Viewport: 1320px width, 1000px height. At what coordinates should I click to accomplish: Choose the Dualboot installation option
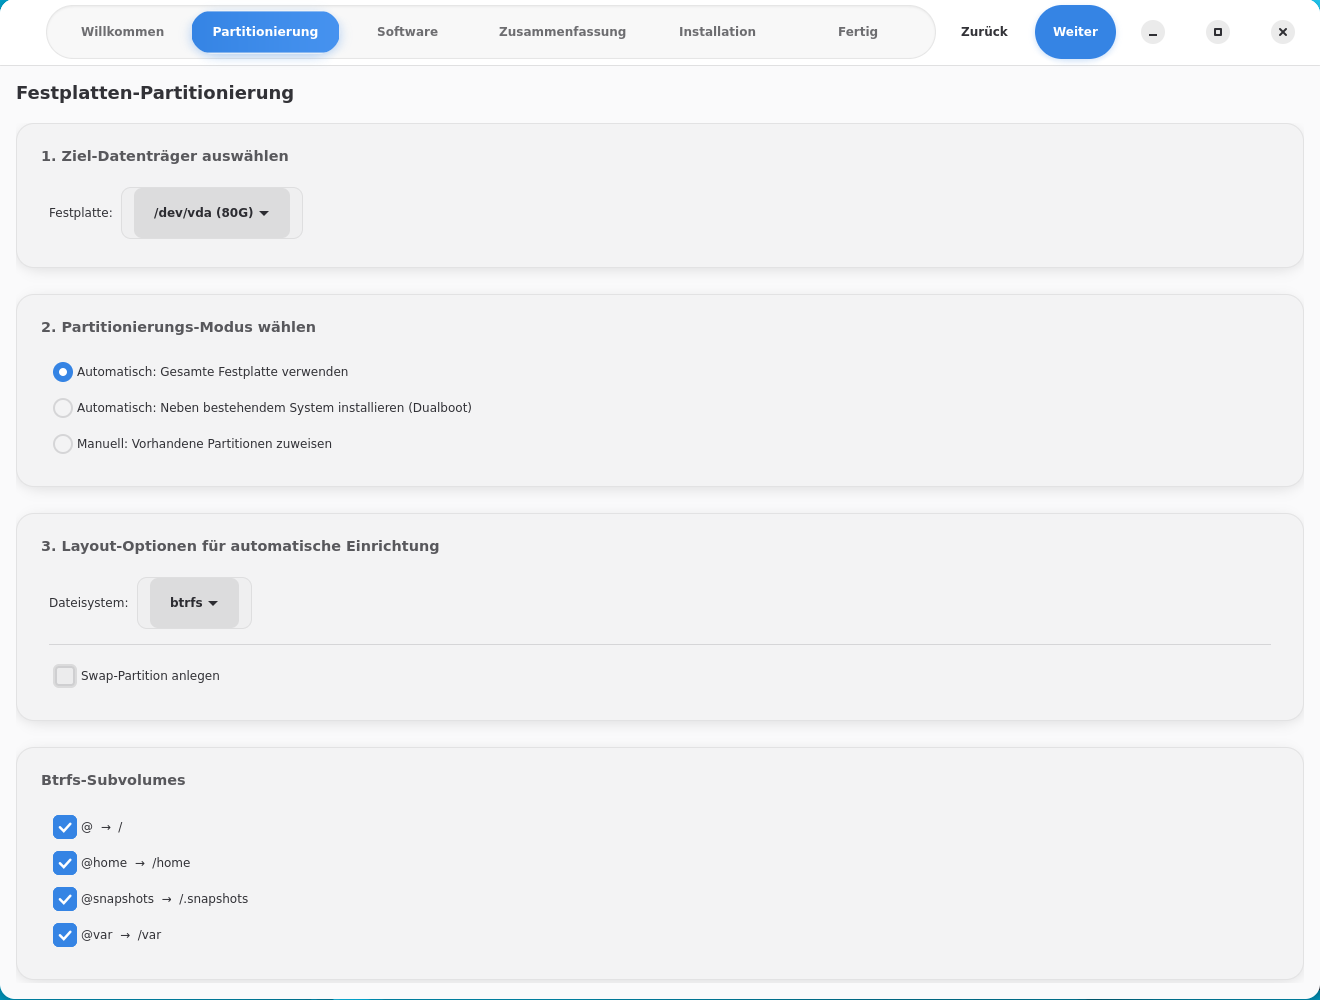pos(63,408)
